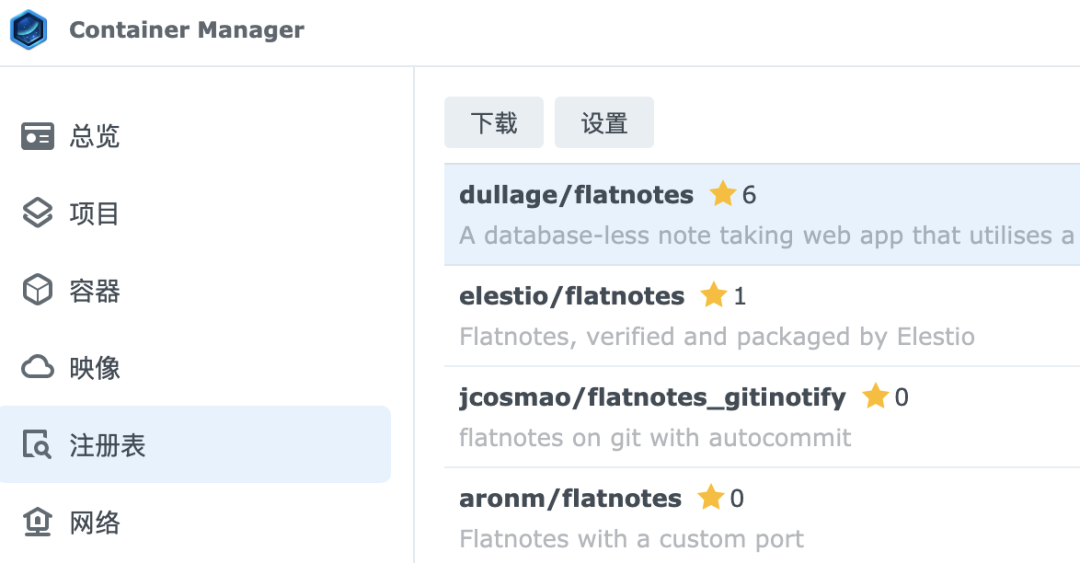Switch to the 总览 sidebar tab
This screenshot has height=563, width=1080.
click(x=94, y=136)
